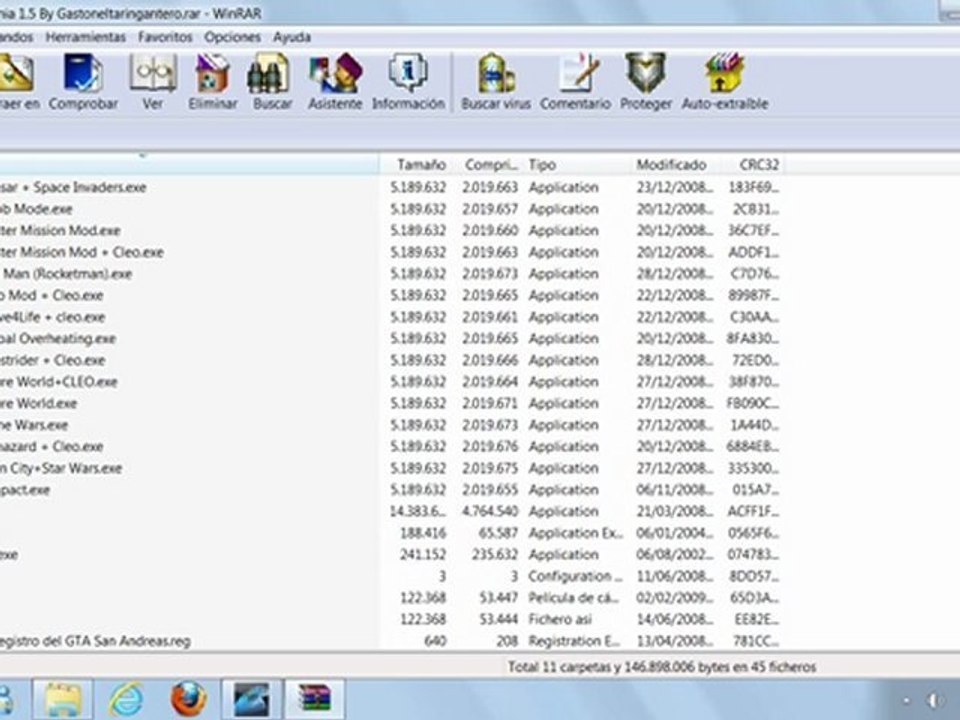Click status bar total bytes text
960x720 pixels.
pos(662,667)
